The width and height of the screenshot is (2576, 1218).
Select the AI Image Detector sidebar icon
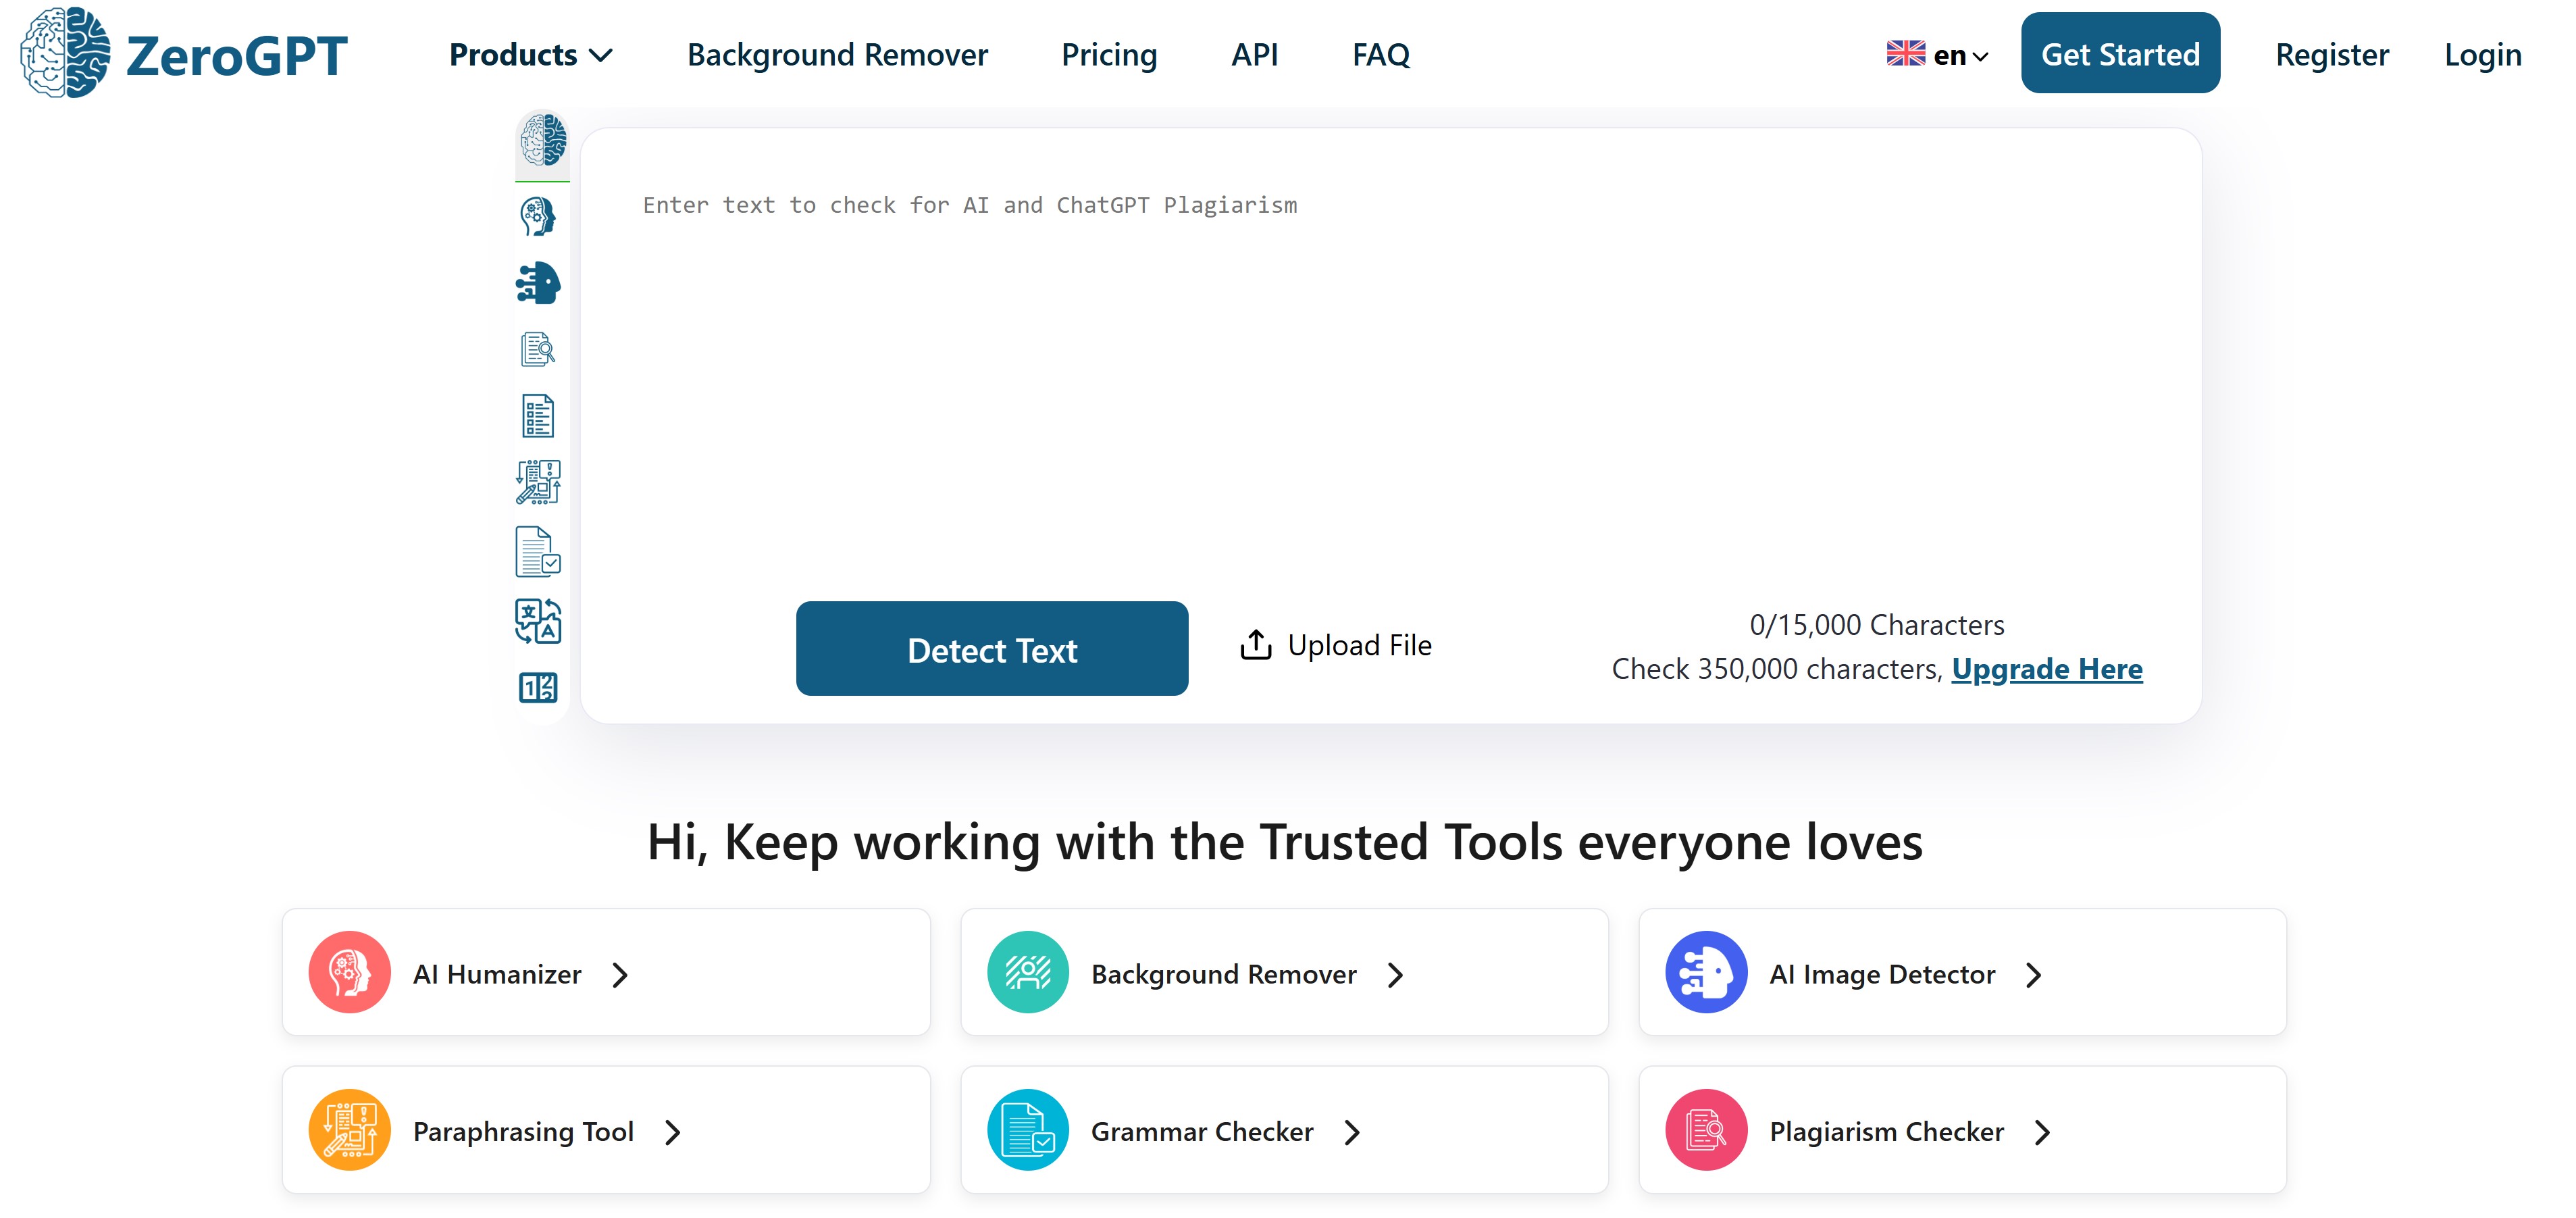[538, 283]
